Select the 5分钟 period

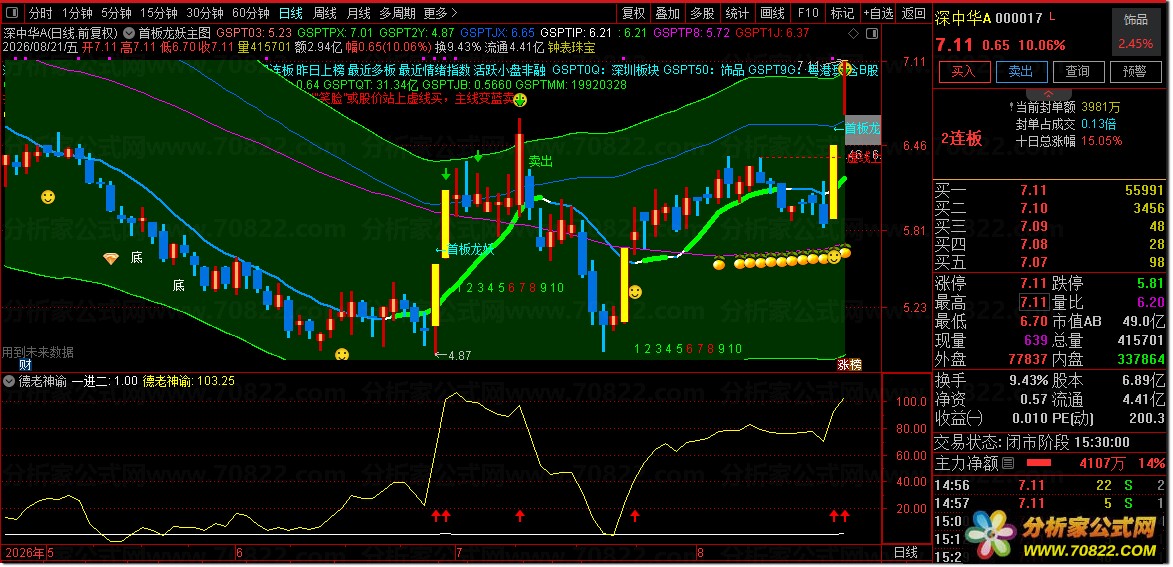[x=116, y=13]
